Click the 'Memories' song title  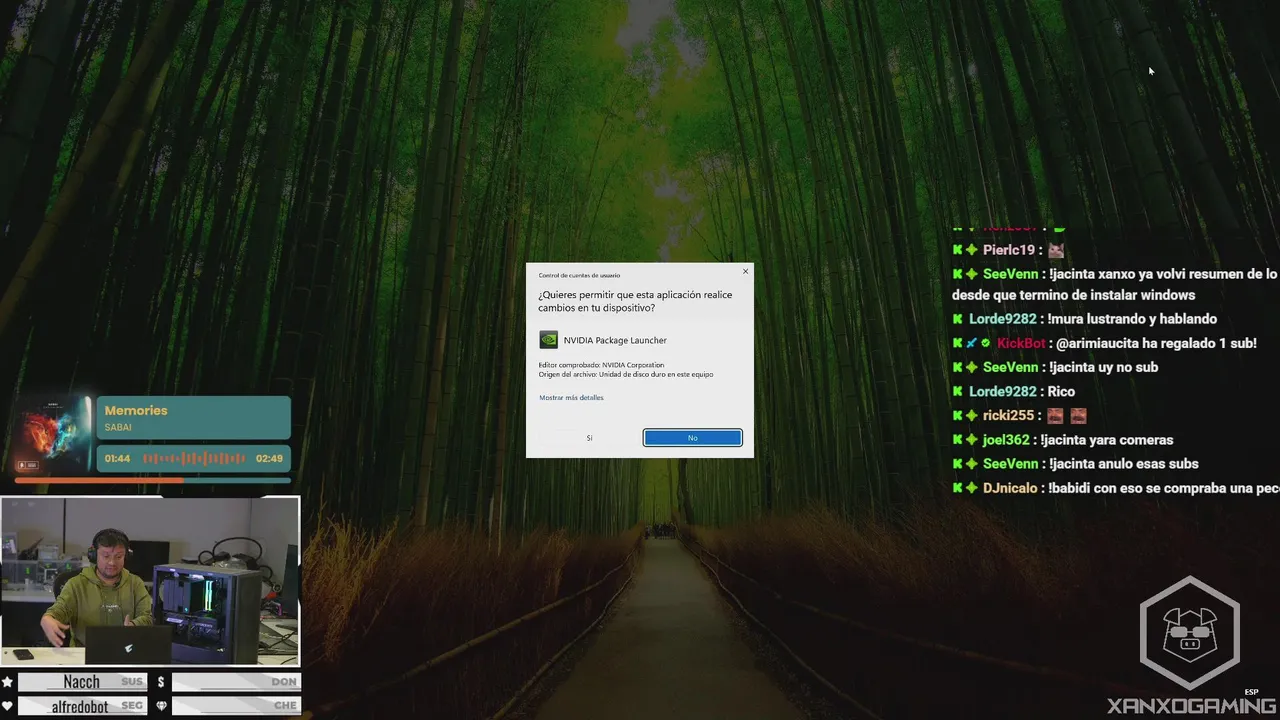click(x=136, y=410)
